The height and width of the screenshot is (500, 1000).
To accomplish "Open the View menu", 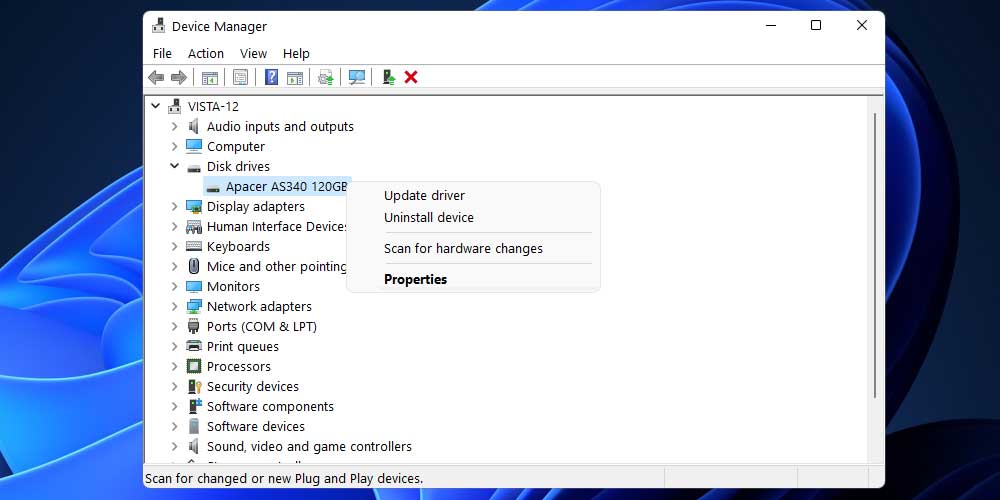I will tap(253, 53).
